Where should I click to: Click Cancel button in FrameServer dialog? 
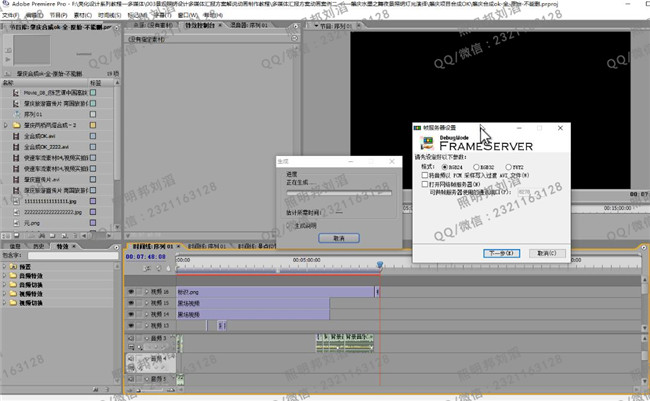pos(547,253)
